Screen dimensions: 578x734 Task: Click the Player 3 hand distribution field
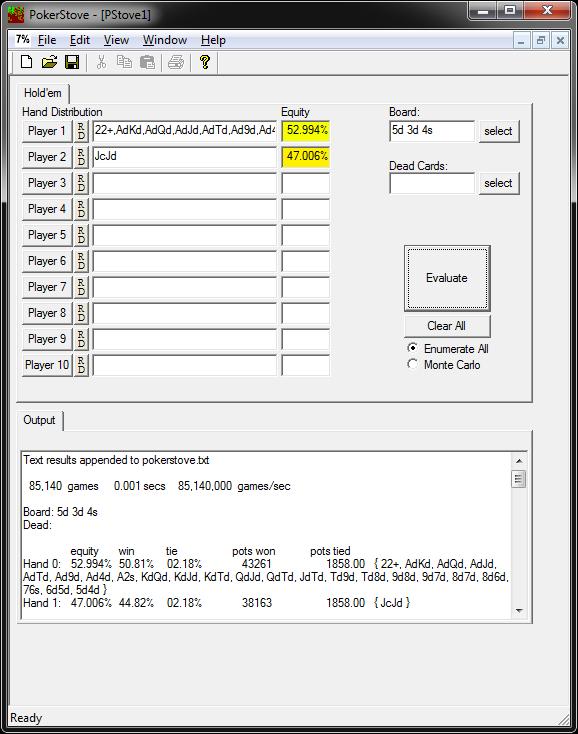coord(185,183)
